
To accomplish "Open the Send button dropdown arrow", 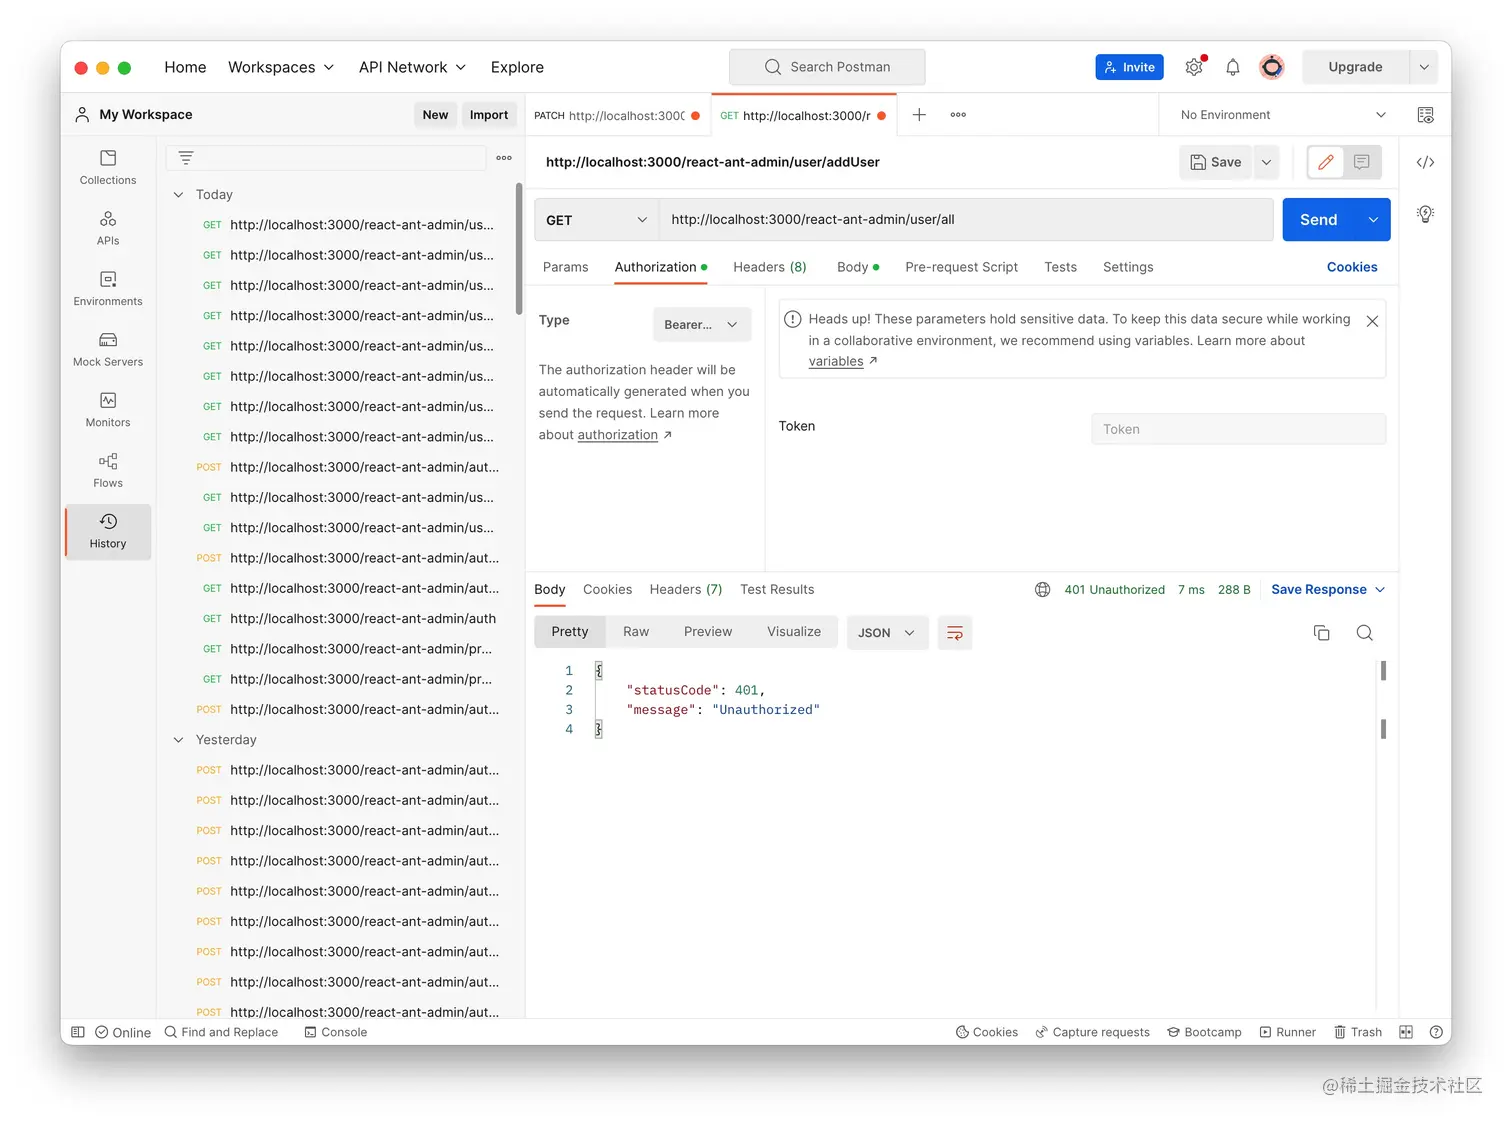I will coord(1373,220).
